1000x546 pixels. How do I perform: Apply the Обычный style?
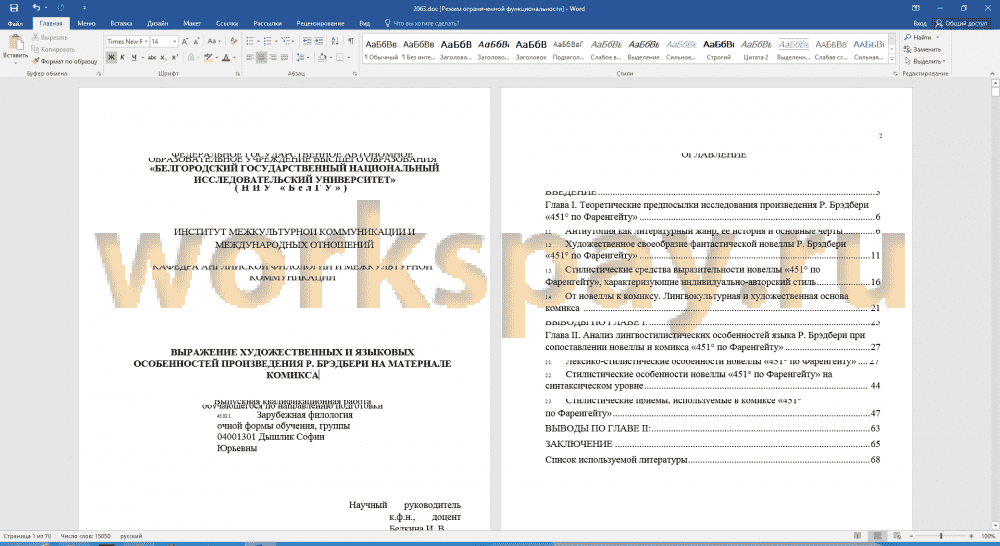(381, 49)
